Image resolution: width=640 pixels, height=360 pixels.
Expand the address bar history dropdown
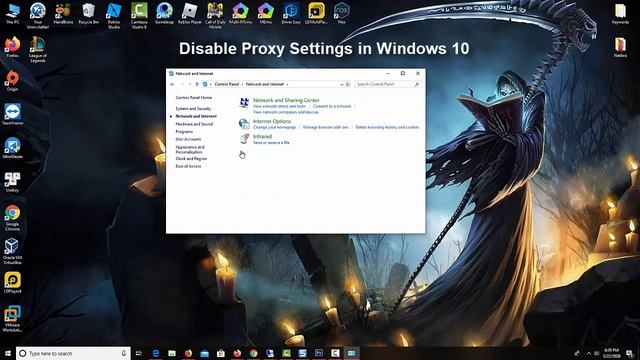coord(342,84)
